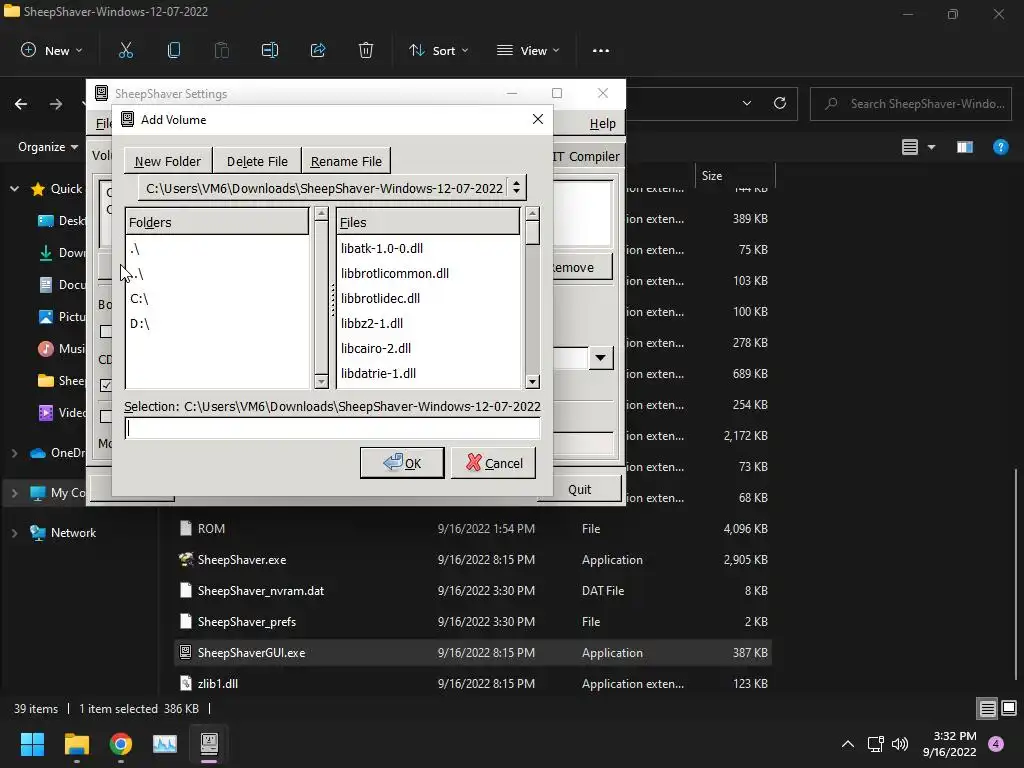Click Delete File in Add Volume dialog

[x=257, y=161]
